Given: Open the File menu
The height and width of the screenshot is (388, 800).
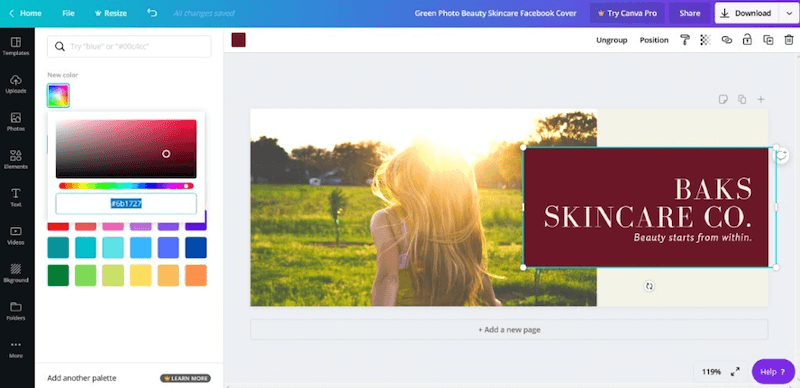Looking at the screenshot, I should 68,13.
